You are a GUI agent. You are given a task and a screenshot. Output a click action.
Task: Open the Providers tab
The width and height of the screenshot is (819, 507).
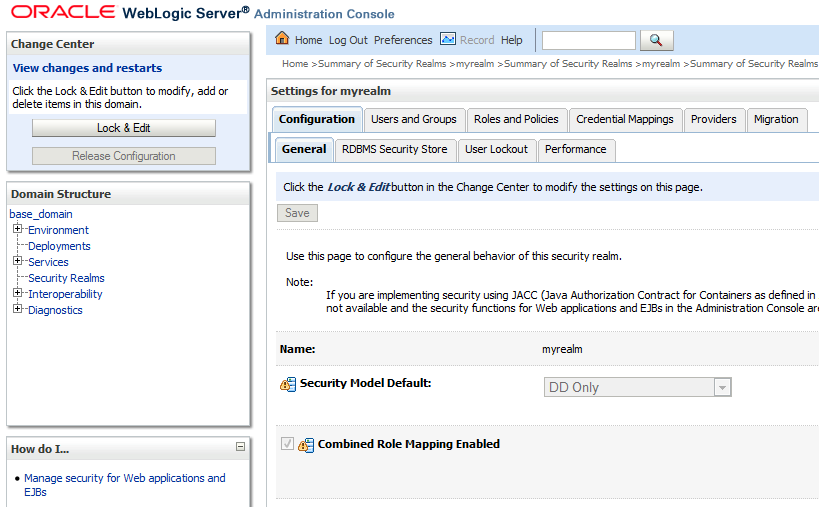pyautogui.click(x=713, y=119)
